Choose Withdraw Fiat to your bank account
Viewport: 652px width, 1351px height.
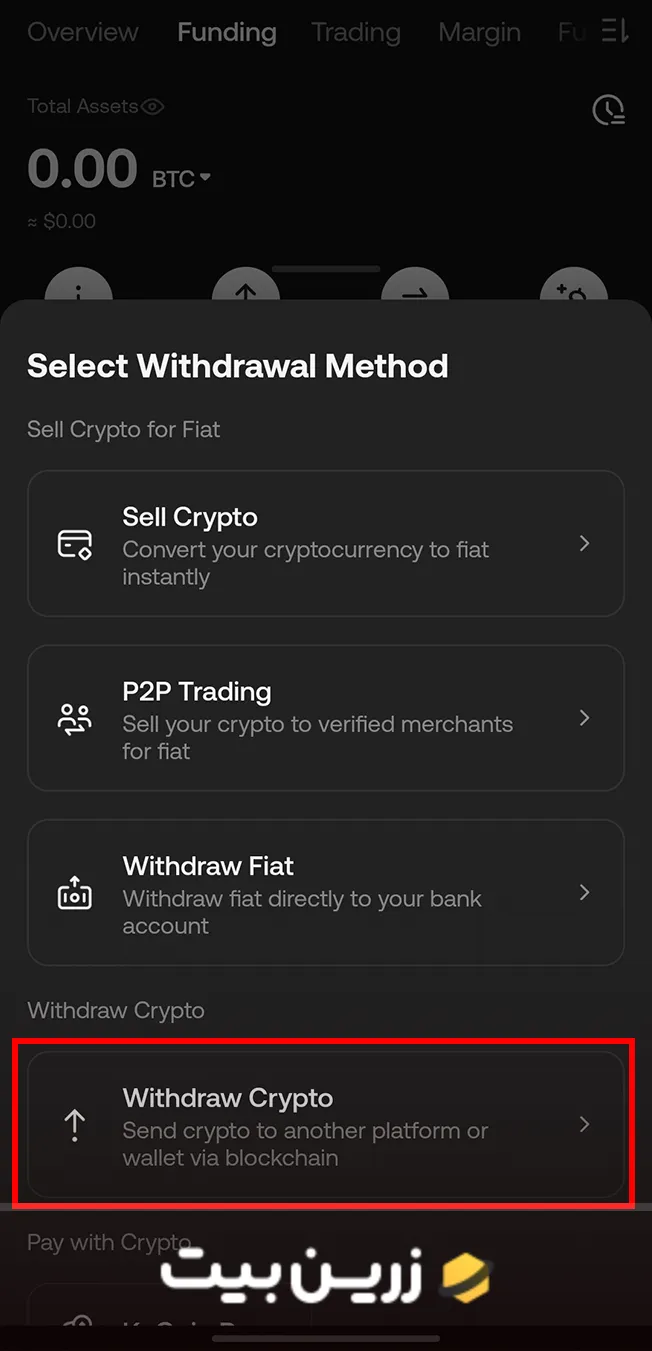pos(326,892)
